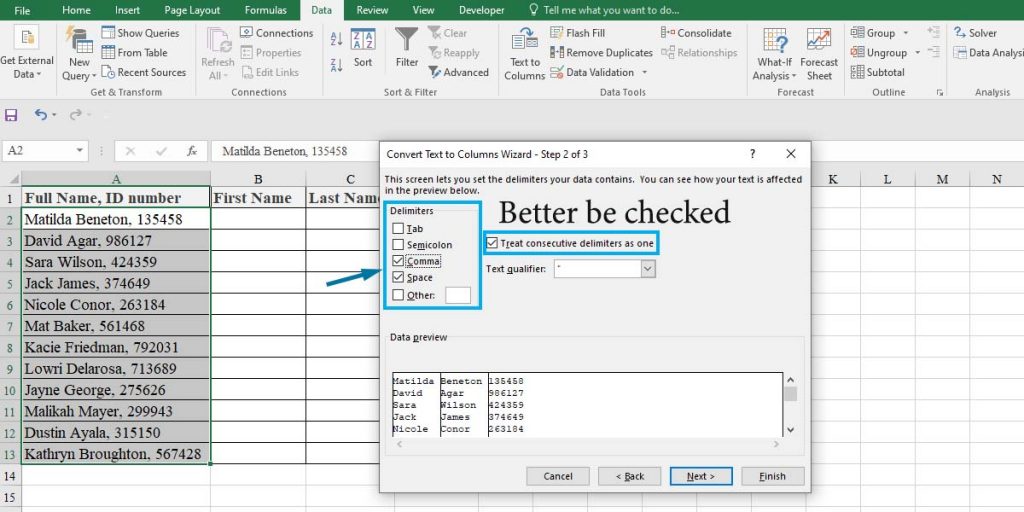Screen dimensions: 1024x512
Task: Open Recent Sources
Action: coord(144,72)
